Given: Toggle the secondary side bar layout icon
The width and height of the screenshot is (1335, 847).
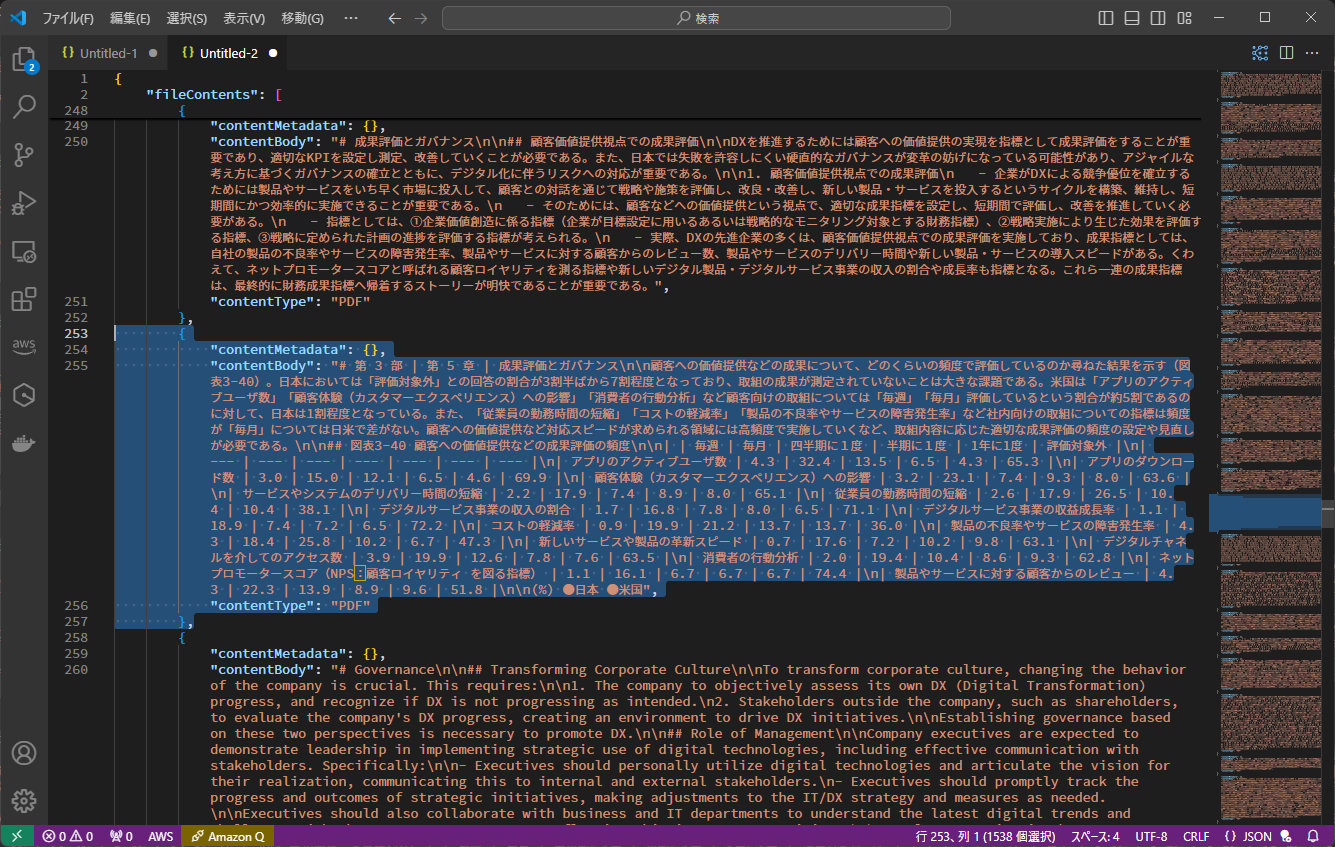Looking at the screenshot, I should (x=1158, y=18).
